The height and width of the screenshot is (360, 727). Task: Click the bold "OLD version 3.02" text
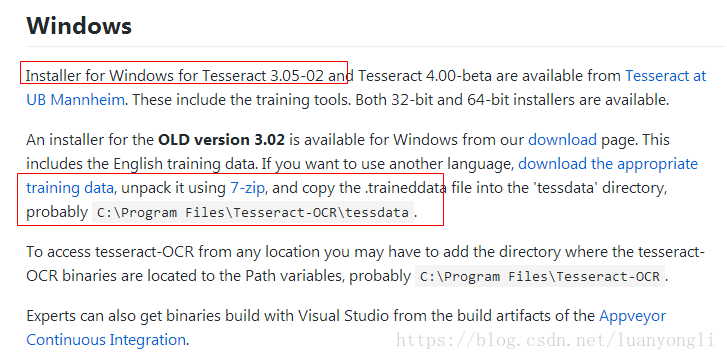point(222,140)
